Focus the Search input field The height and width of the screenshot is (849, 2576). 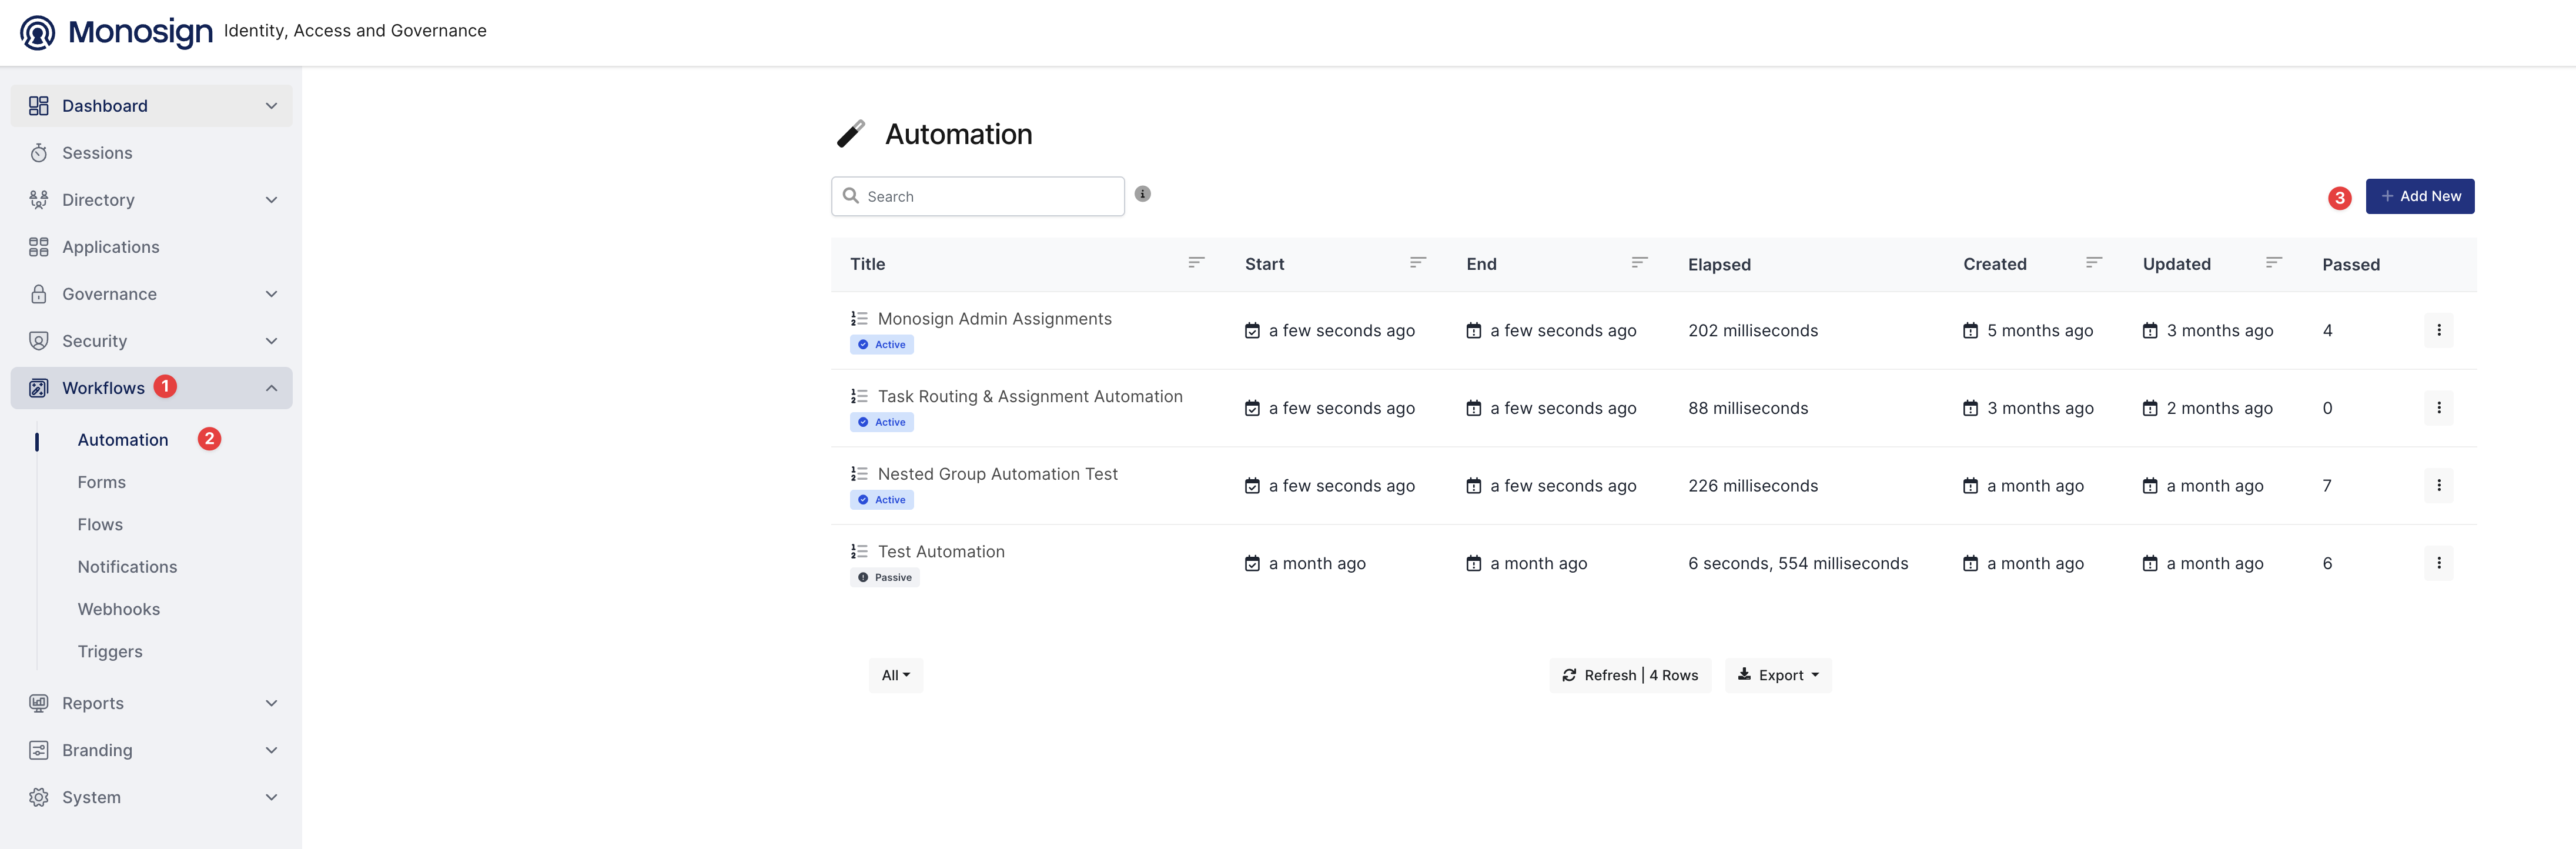coord(977,196)
